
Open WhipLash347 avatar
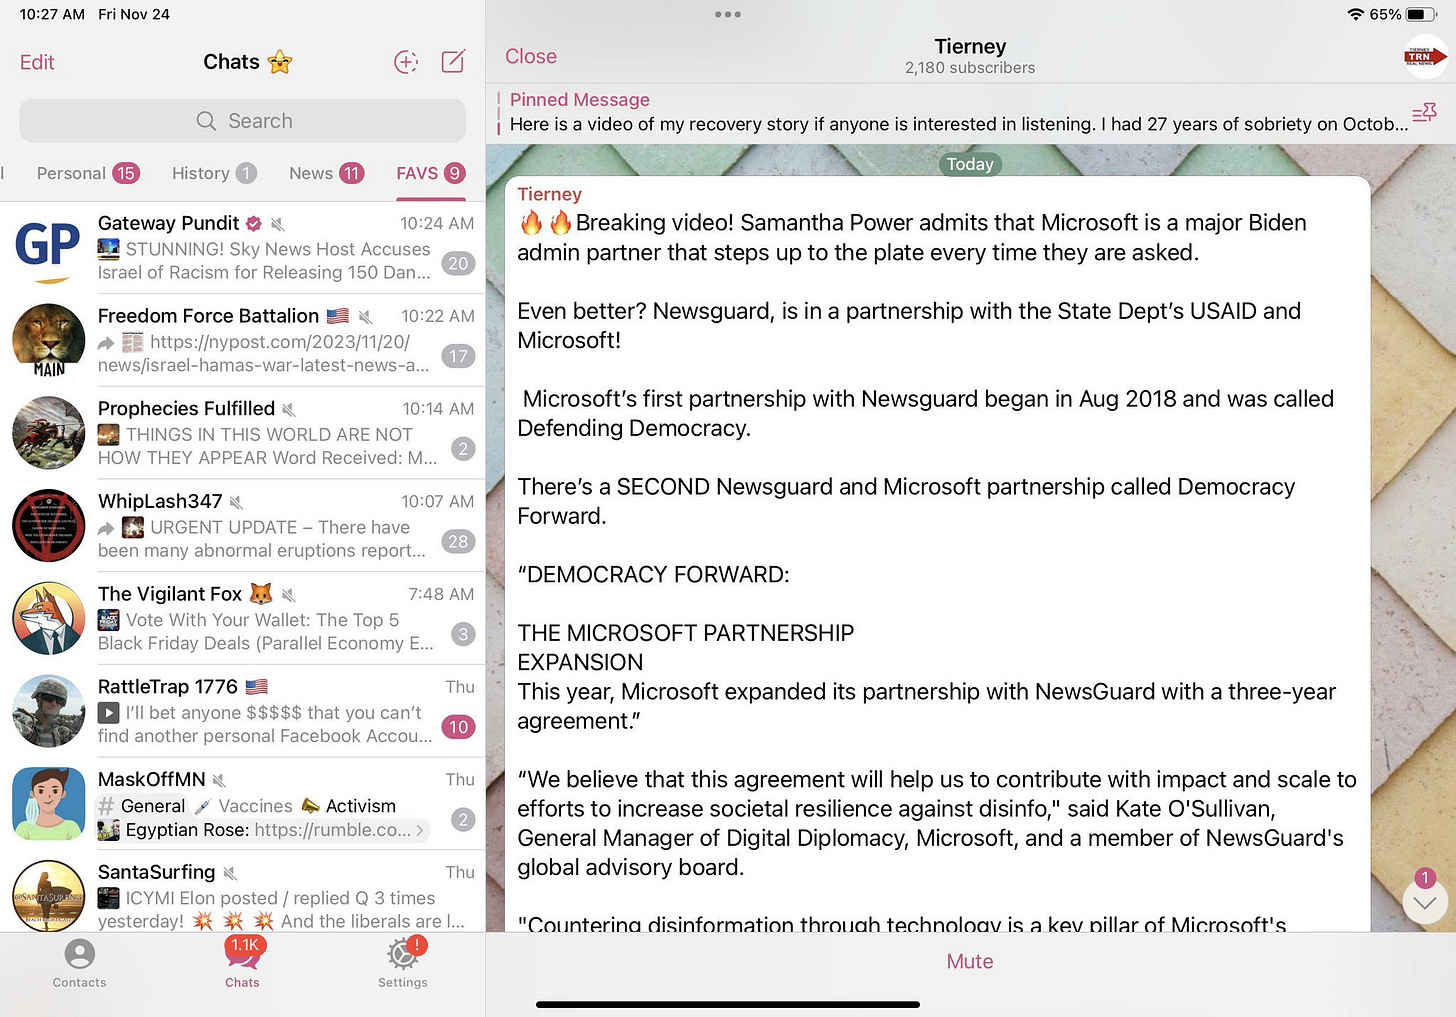49,526
